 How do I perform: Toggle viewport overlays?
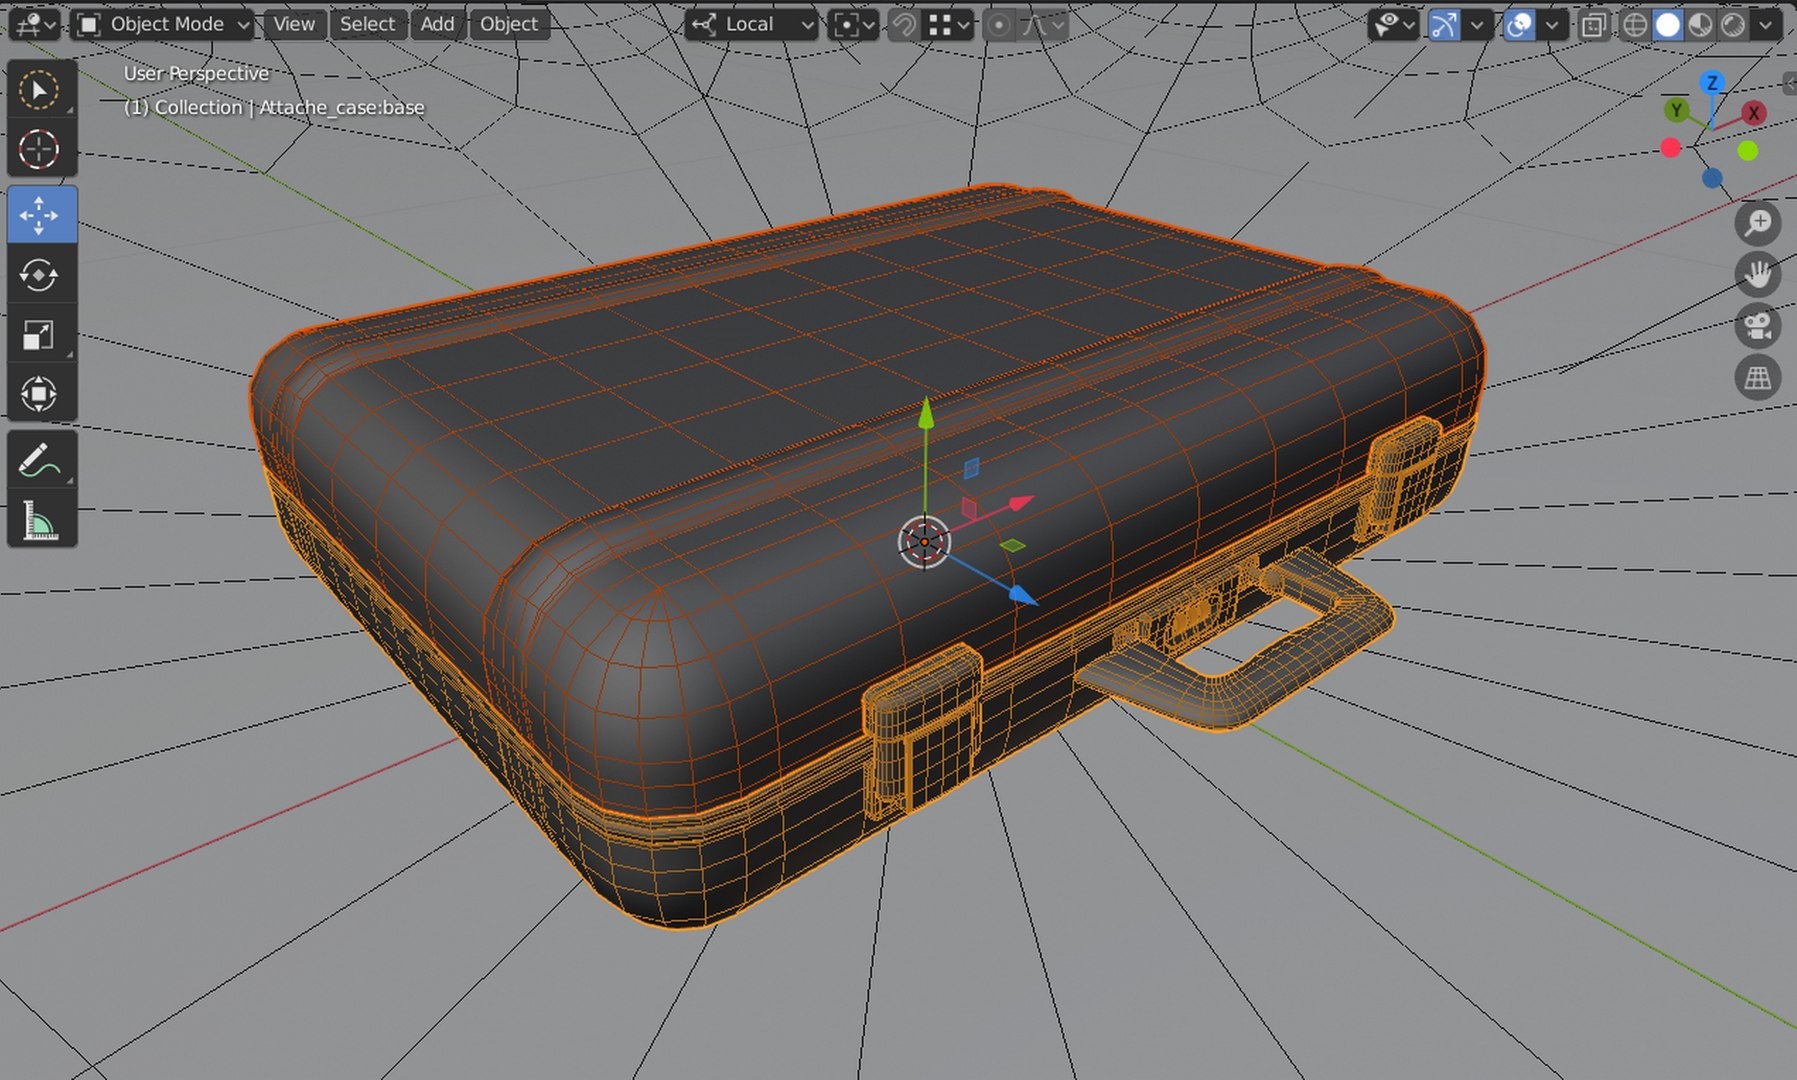[1519, 25]
